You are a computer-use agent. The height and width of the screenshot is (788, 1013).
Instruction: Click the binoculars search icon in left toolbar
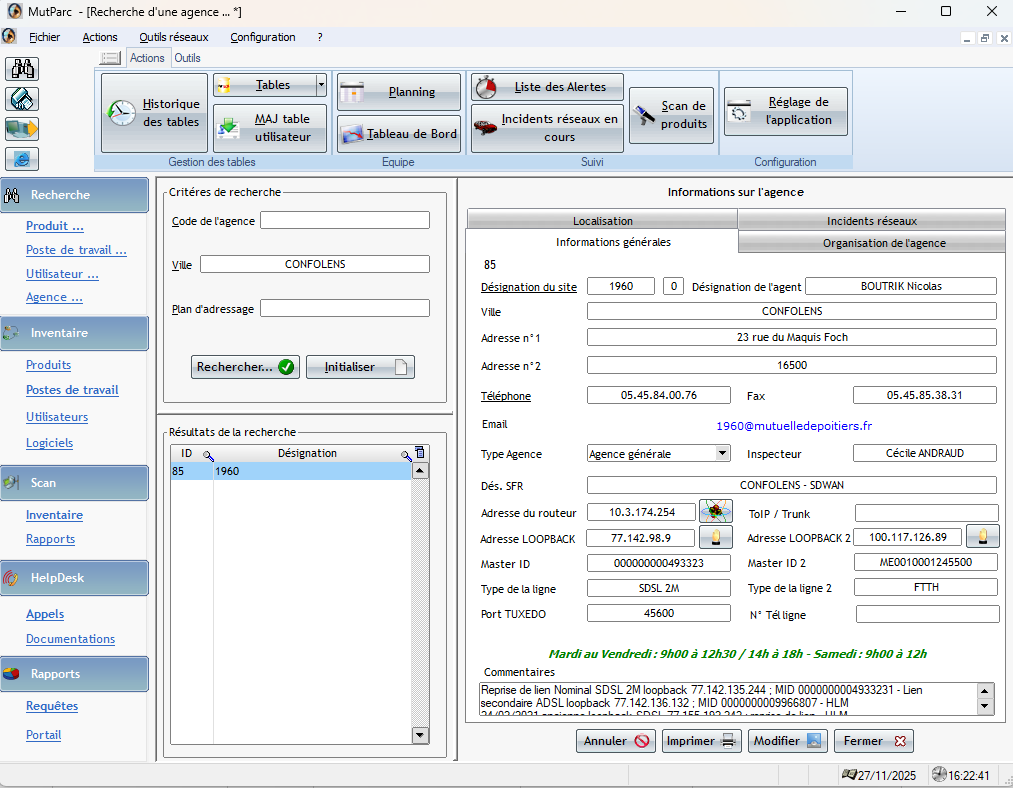(x=22, y=69)
